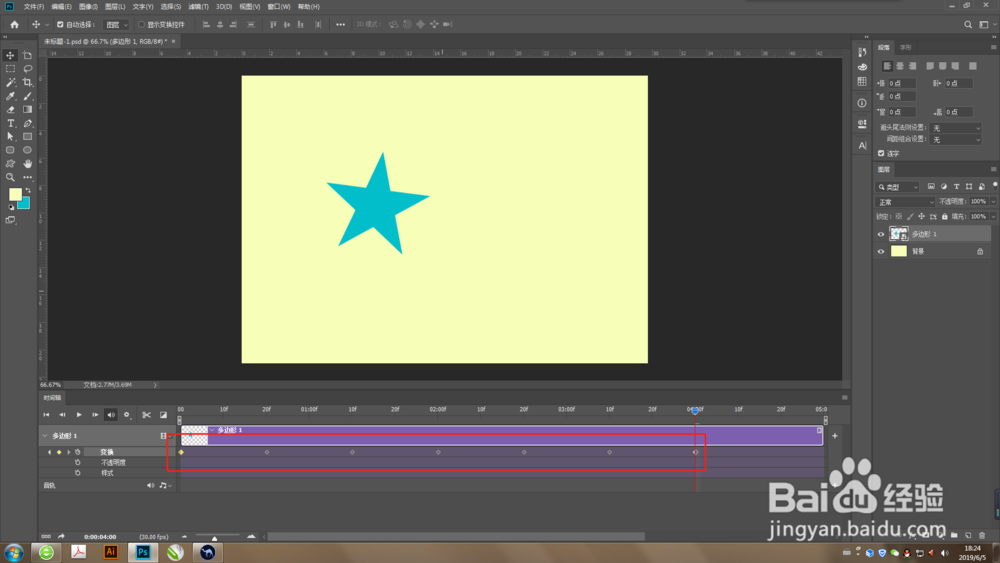Toggle the 不透明度 keyframe stopwatch

pos(78,463)
